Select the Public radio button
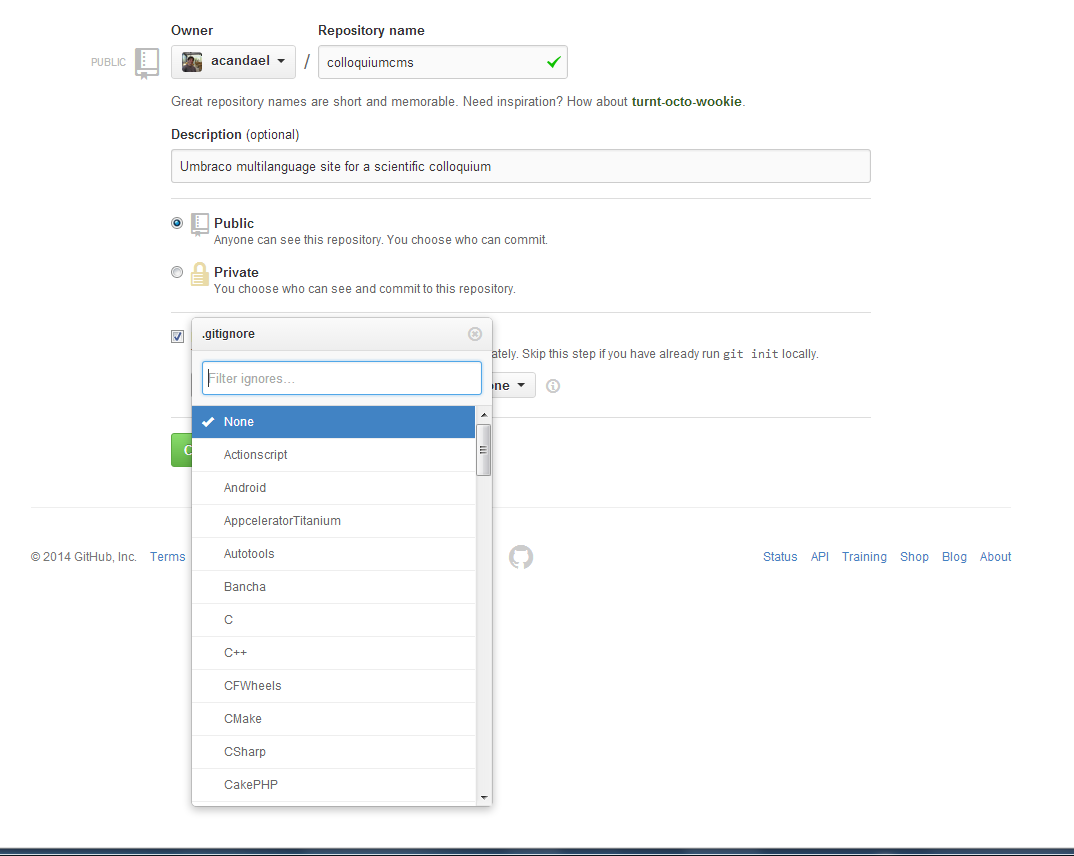1074x856 pixels. click(177, 223)
